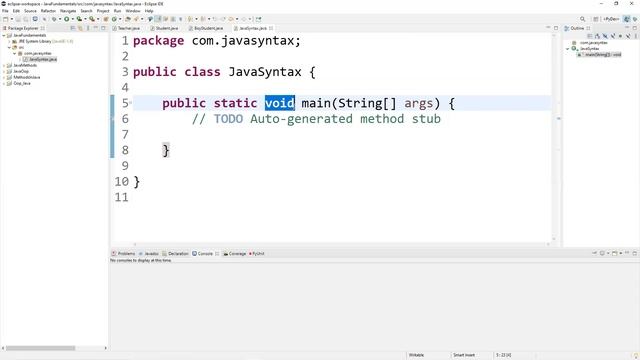
Task: Expand the JavaOop project
Action: tap(4, 71)
